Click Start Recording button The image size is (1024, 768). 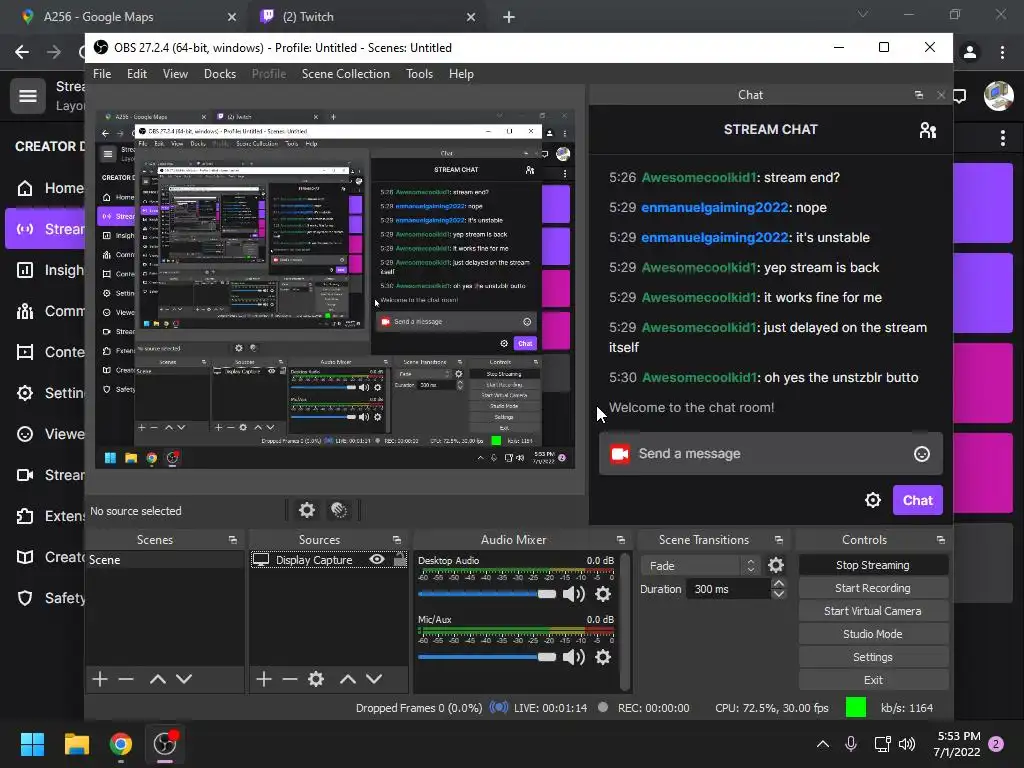873,588
